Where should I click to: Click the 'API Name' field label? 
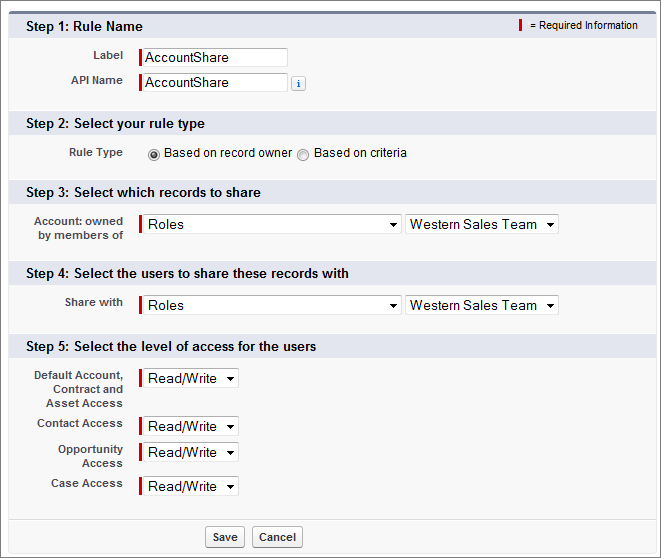[x=97, y=80]
